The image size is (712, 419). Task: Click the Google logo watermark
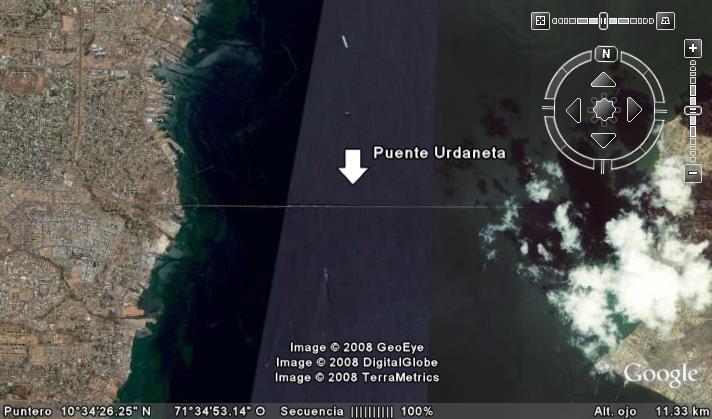[x=660, y=375]
